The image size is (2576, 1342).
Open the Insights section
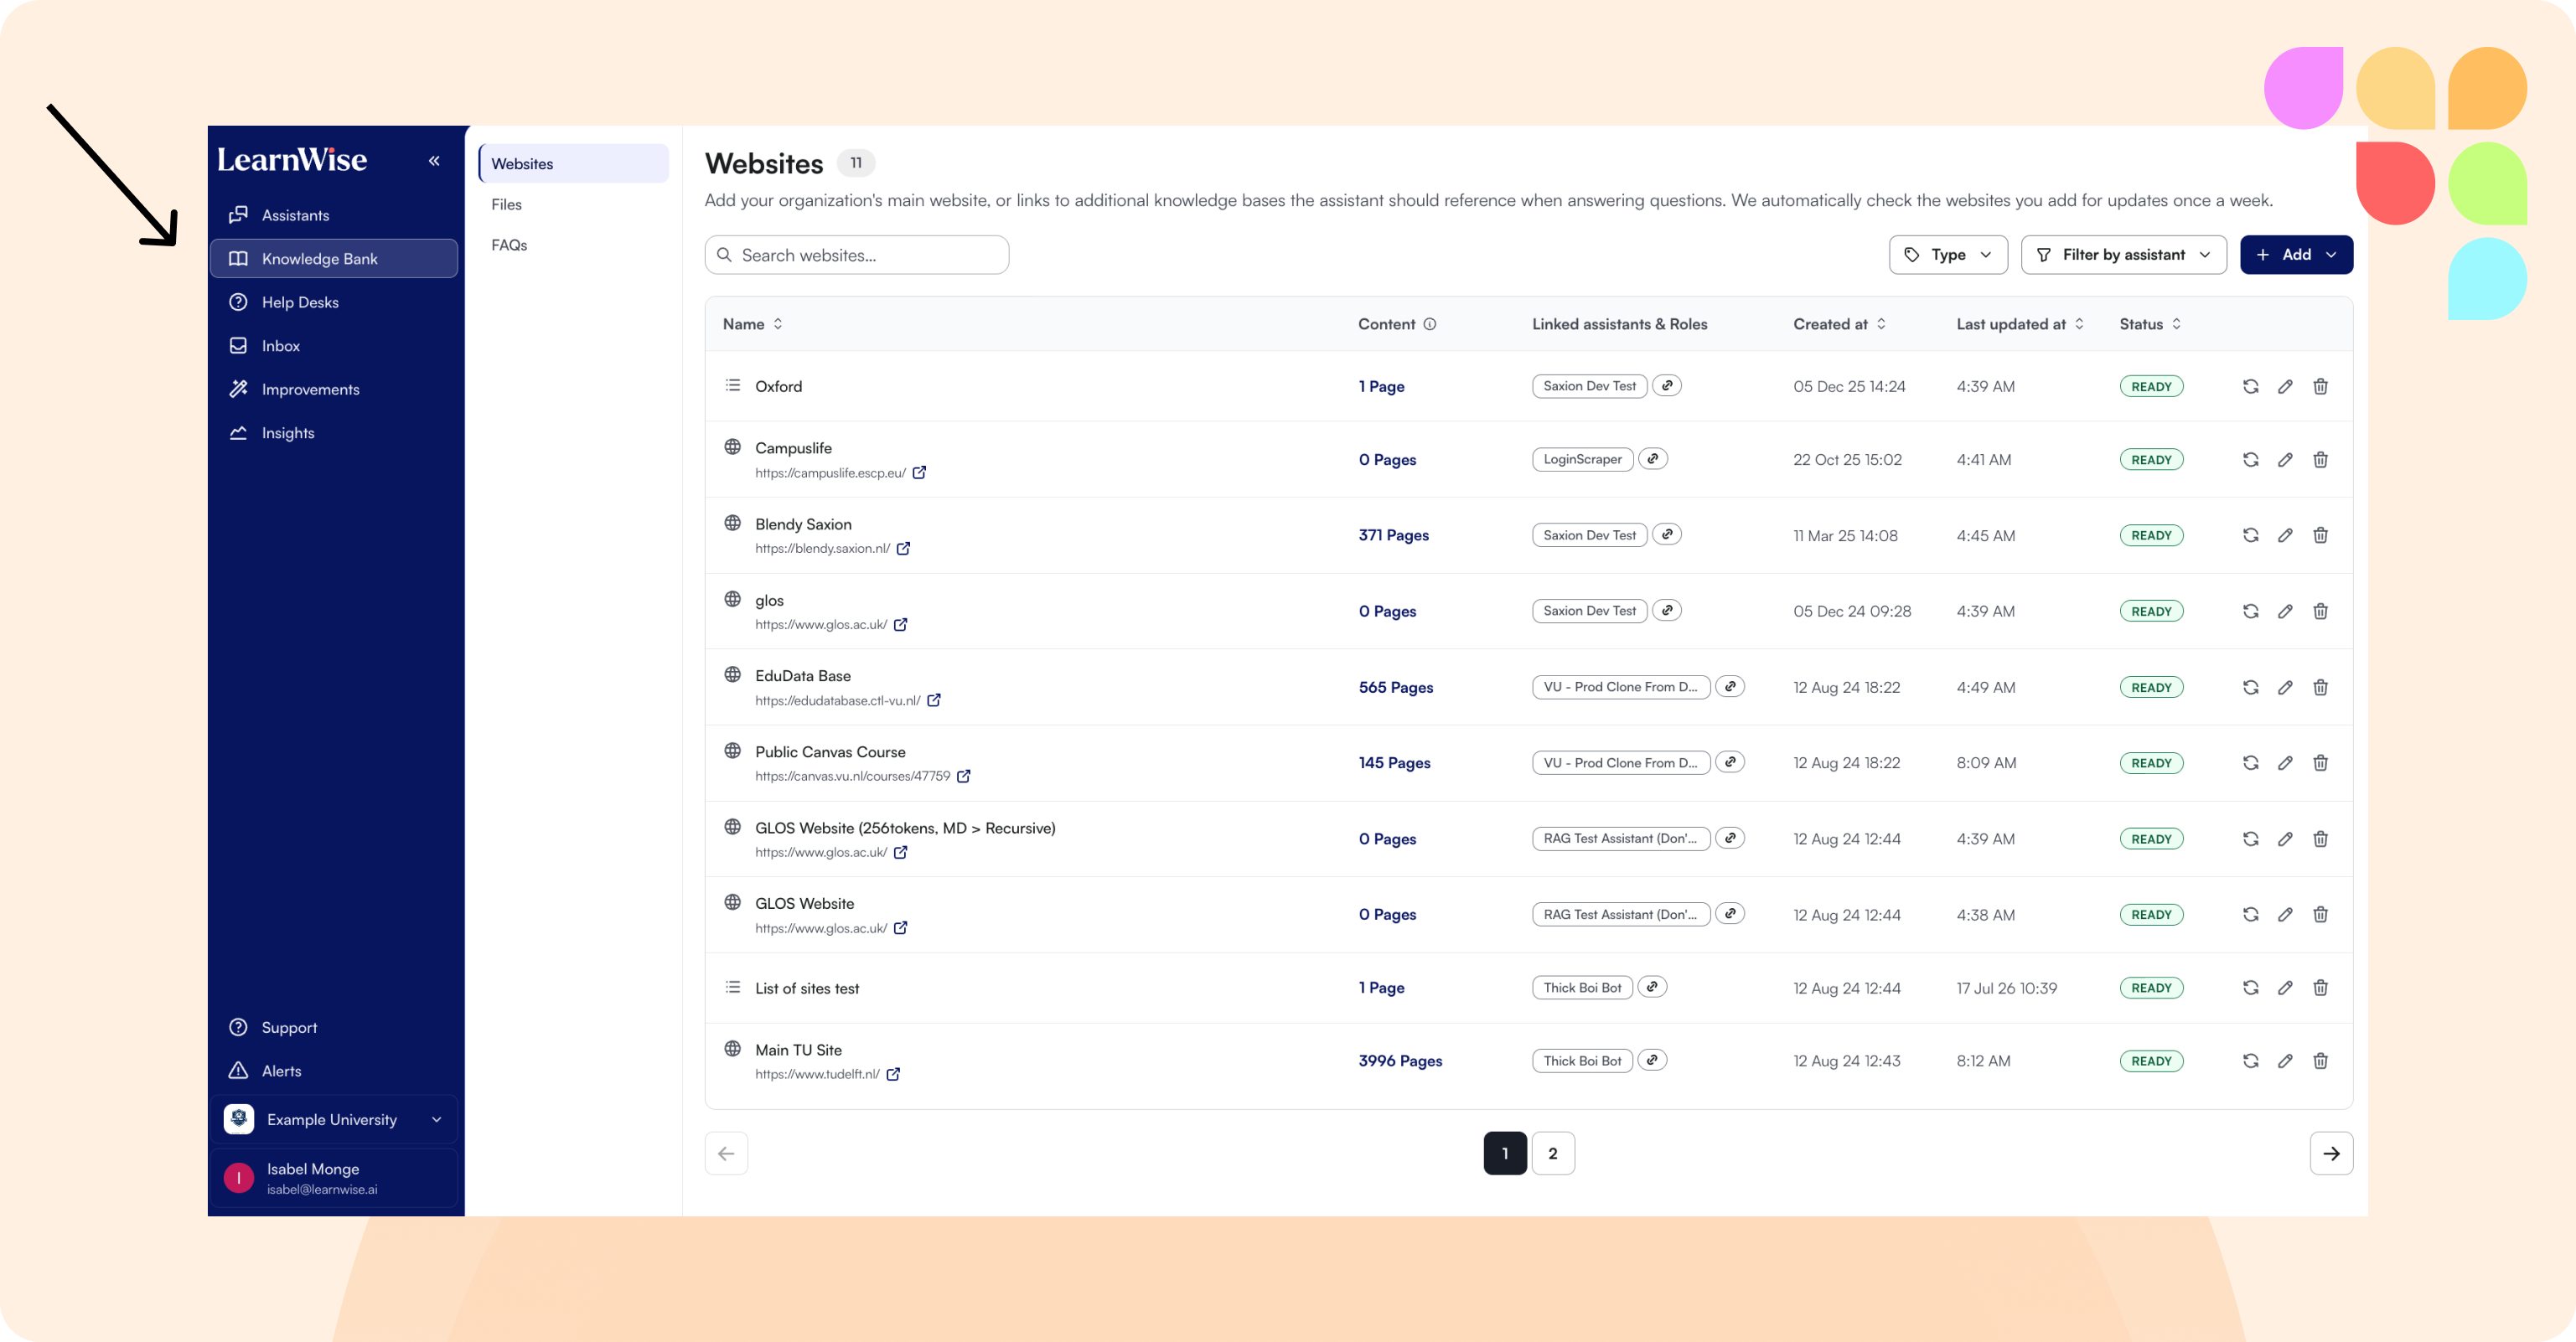(334, 433)
